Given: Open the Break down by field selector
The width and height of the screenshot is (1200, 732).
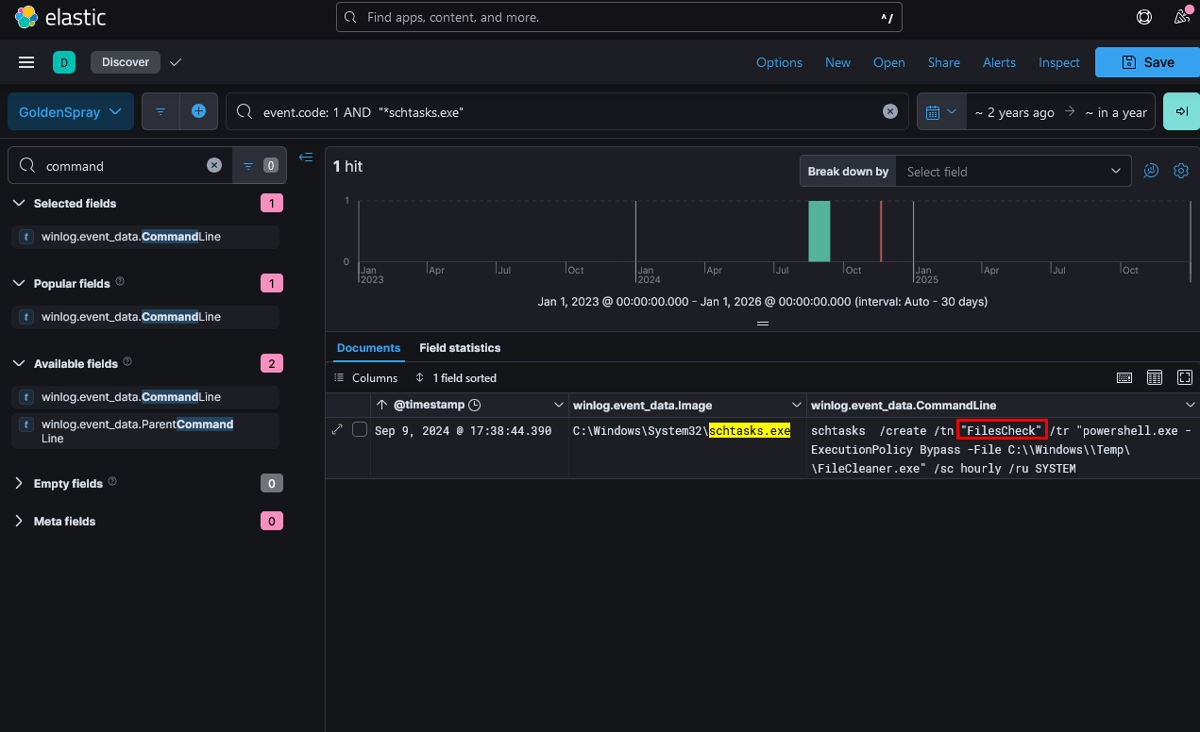Looking at the screenshot, I should (x=1014, y=171).
